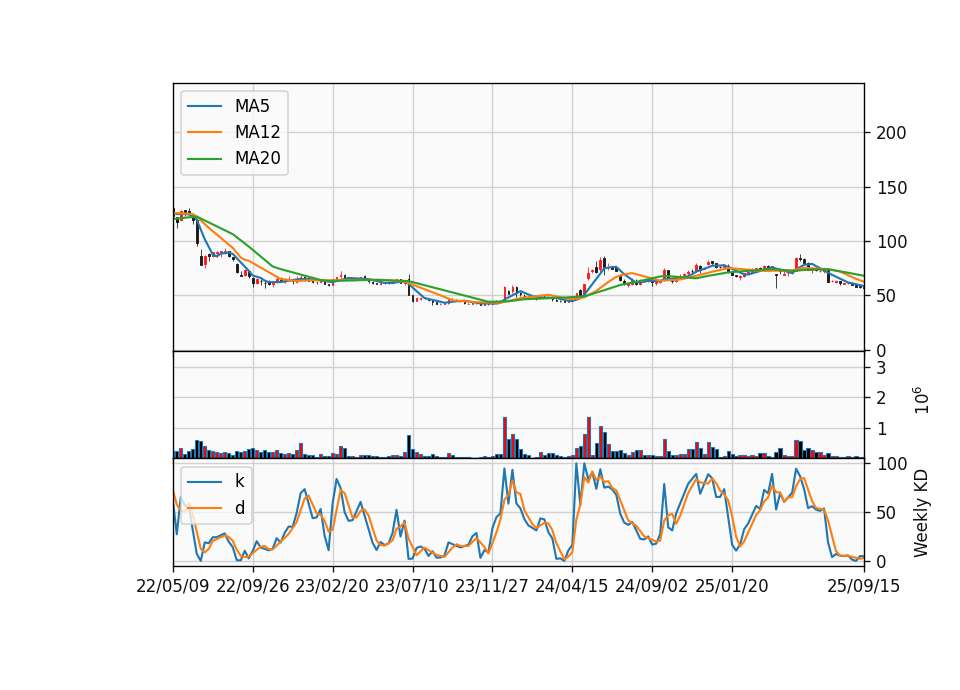Click the 50 price axis label on price chart

pyautogui.click(x=885, y=296)
